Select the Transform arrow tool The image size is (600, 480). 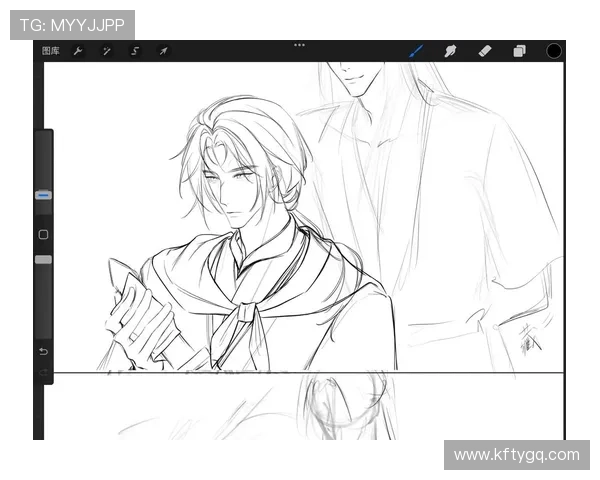163,51
